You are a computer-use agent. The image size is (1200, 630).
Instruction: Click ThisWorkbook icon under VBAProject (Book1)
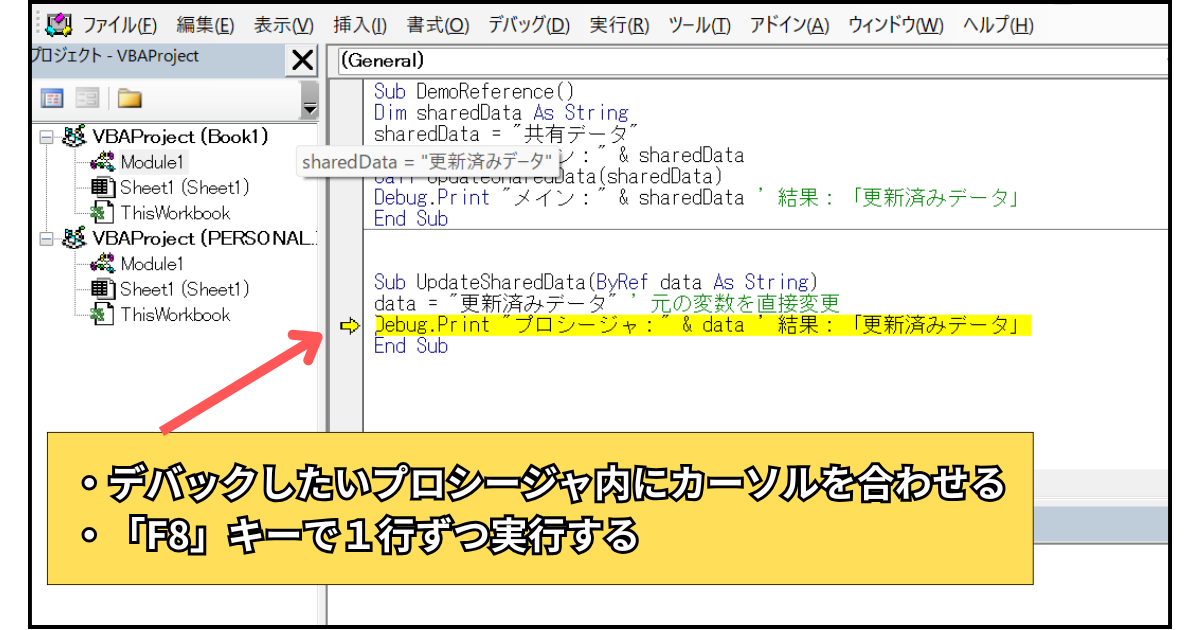point(103,213)
